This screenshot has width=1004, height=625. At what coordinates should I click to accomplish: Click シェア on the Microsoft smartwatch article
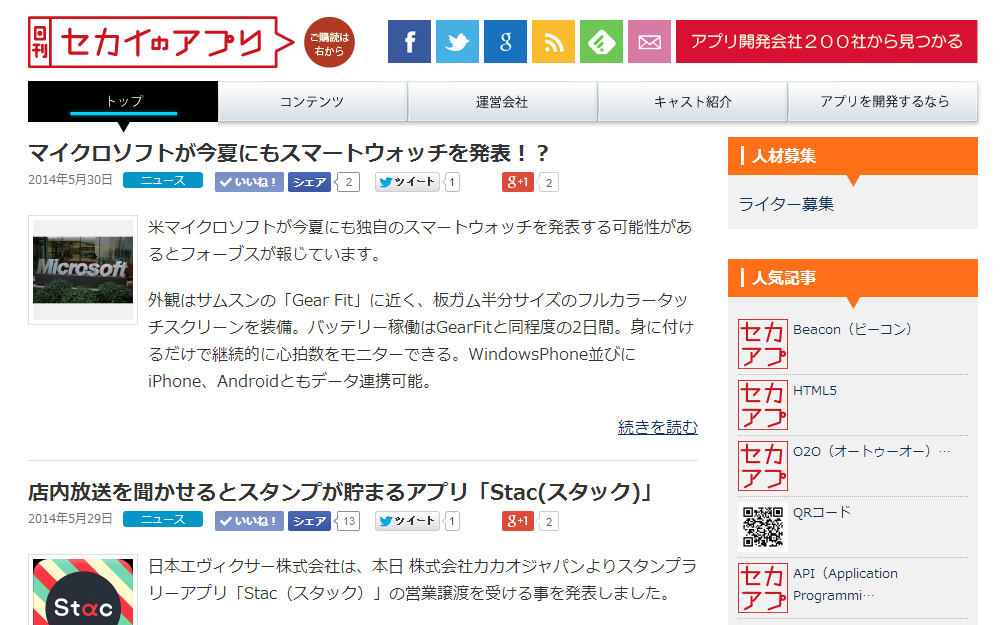point(309,182)
